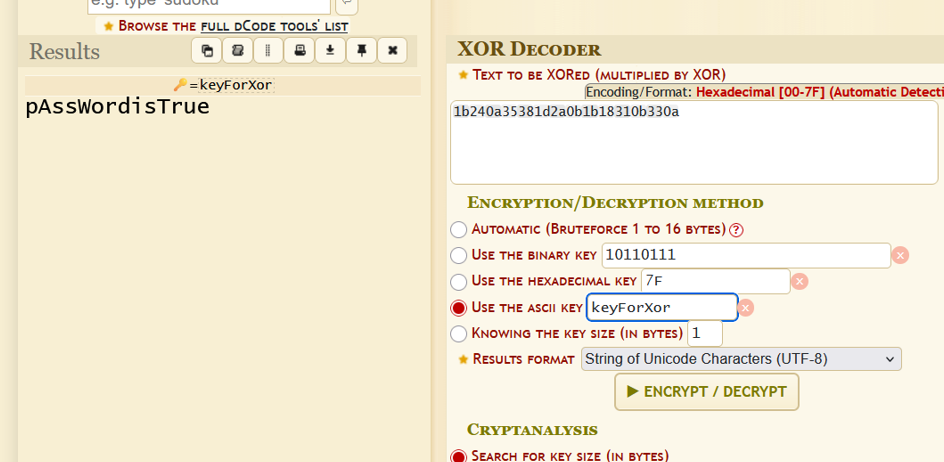The image size is (944, 462).
Task: Clear the binary key field
Action: click(900, 255)
